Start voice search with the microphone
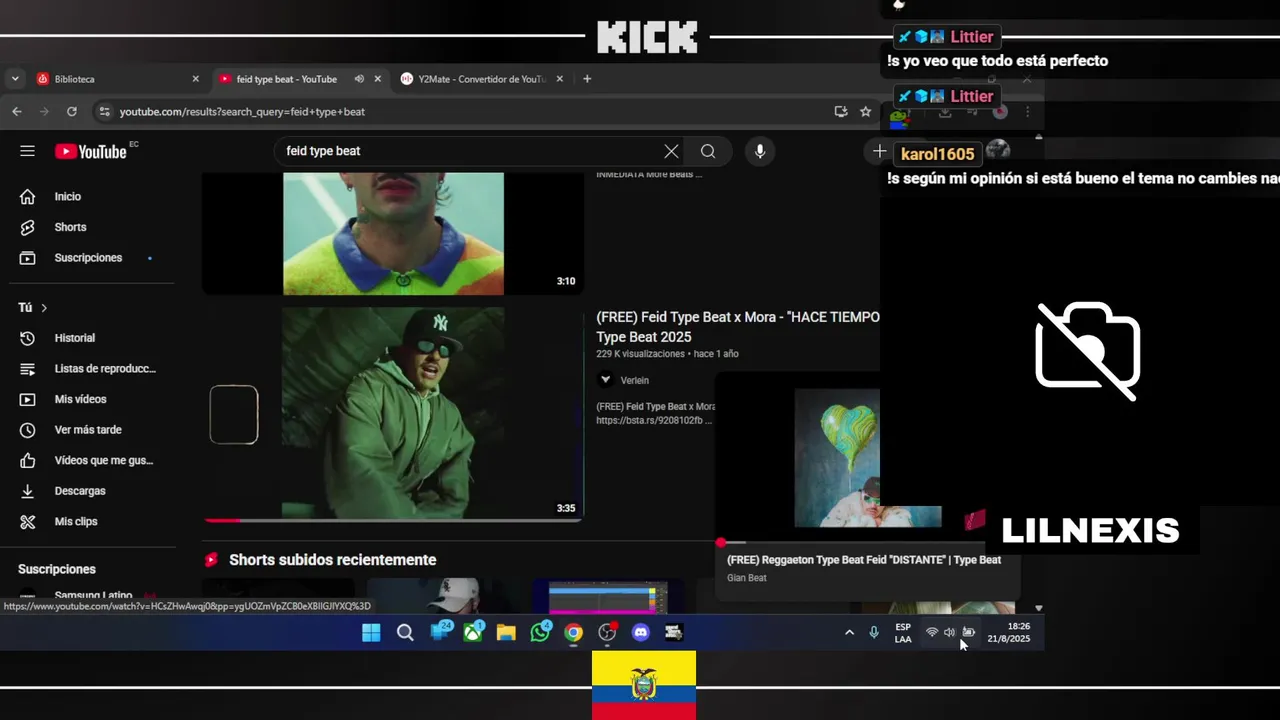Viewport: 1280px width, 720px height. pyautogui.click(x=760, y=151)
